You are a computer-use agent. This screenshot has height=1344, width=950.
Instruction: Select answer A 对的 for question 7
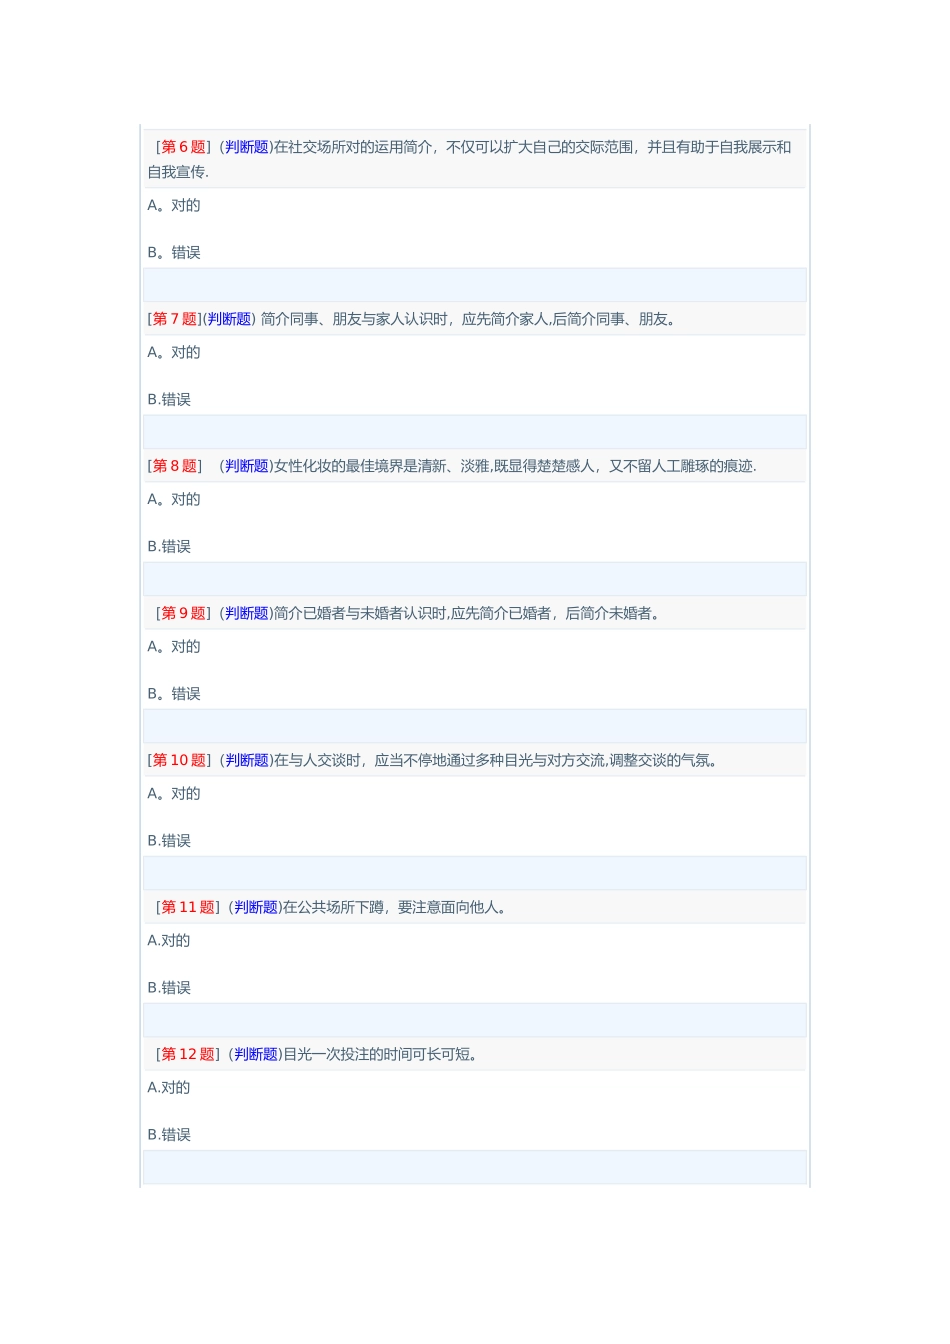click(174, 352)
